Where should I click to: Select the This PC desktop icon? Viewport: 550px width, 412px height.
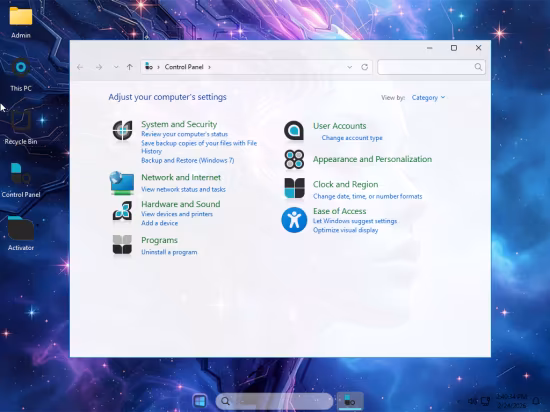pyautogui.click(x=21, y=75)
